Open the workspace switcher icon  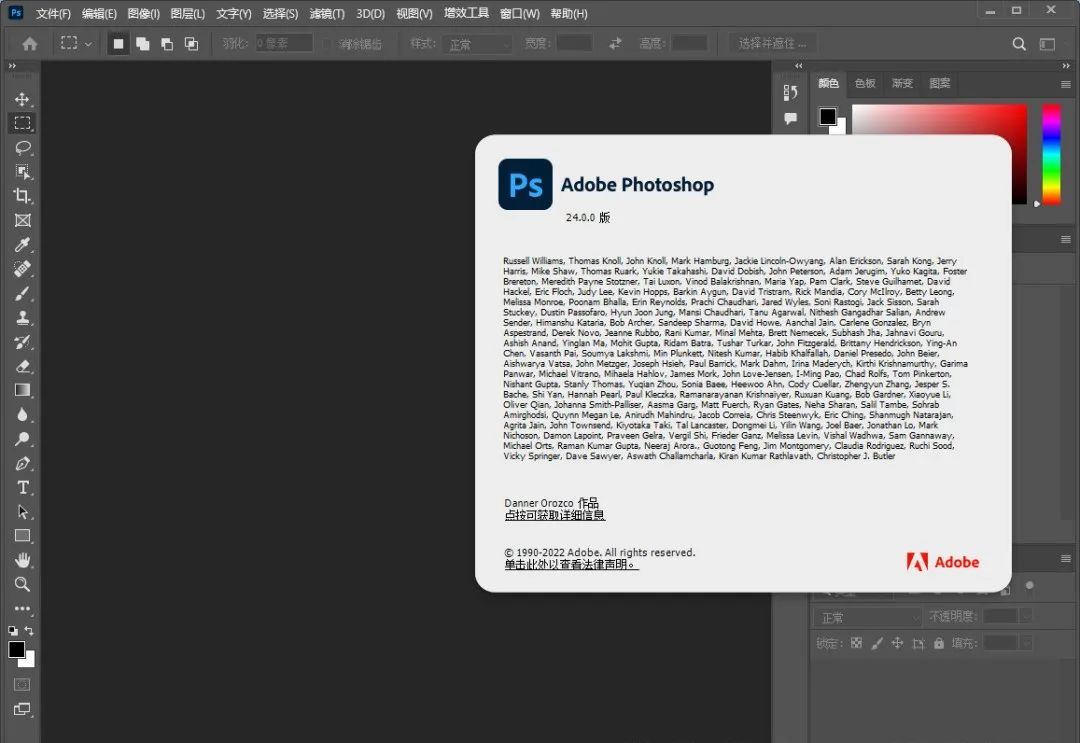click(x=1048, y=44)
